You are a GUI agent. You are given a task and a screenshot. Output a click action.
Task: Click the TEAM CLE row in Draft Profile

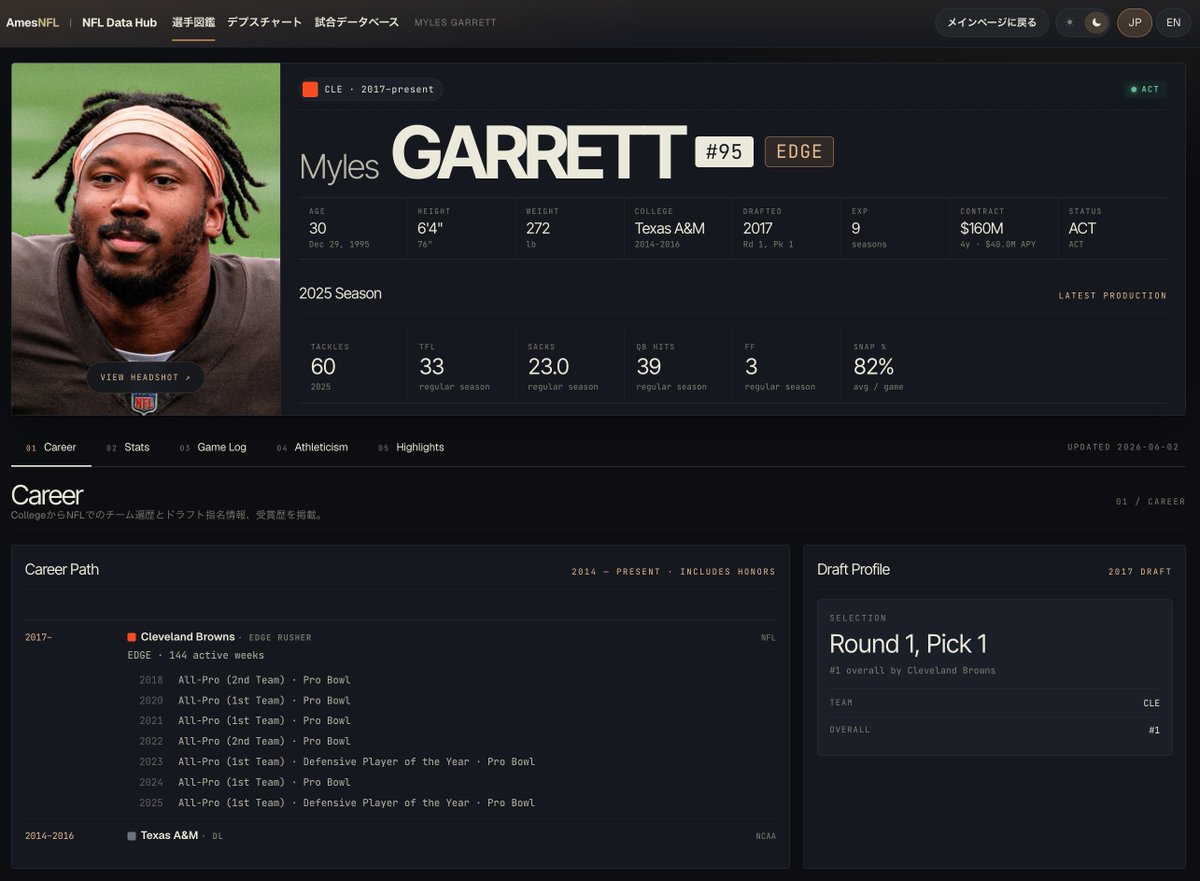click(995, 703)
